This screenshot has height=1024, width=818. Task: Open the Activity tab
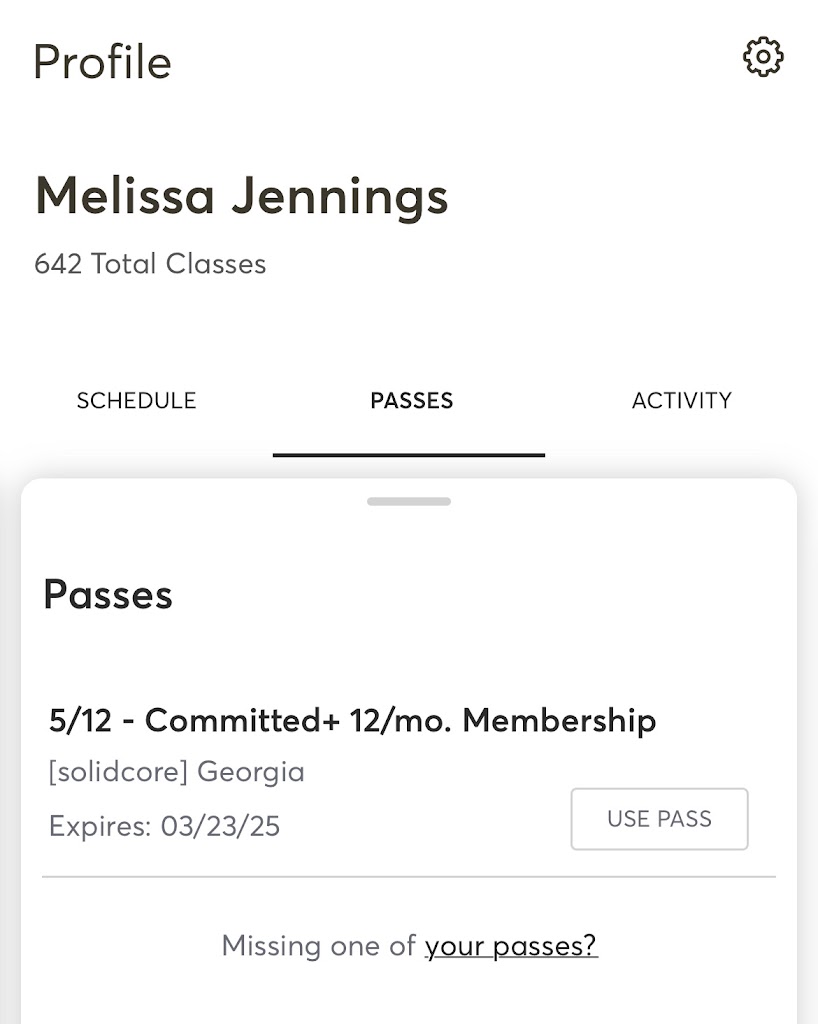pyautogui.click(x=681, y=401)
